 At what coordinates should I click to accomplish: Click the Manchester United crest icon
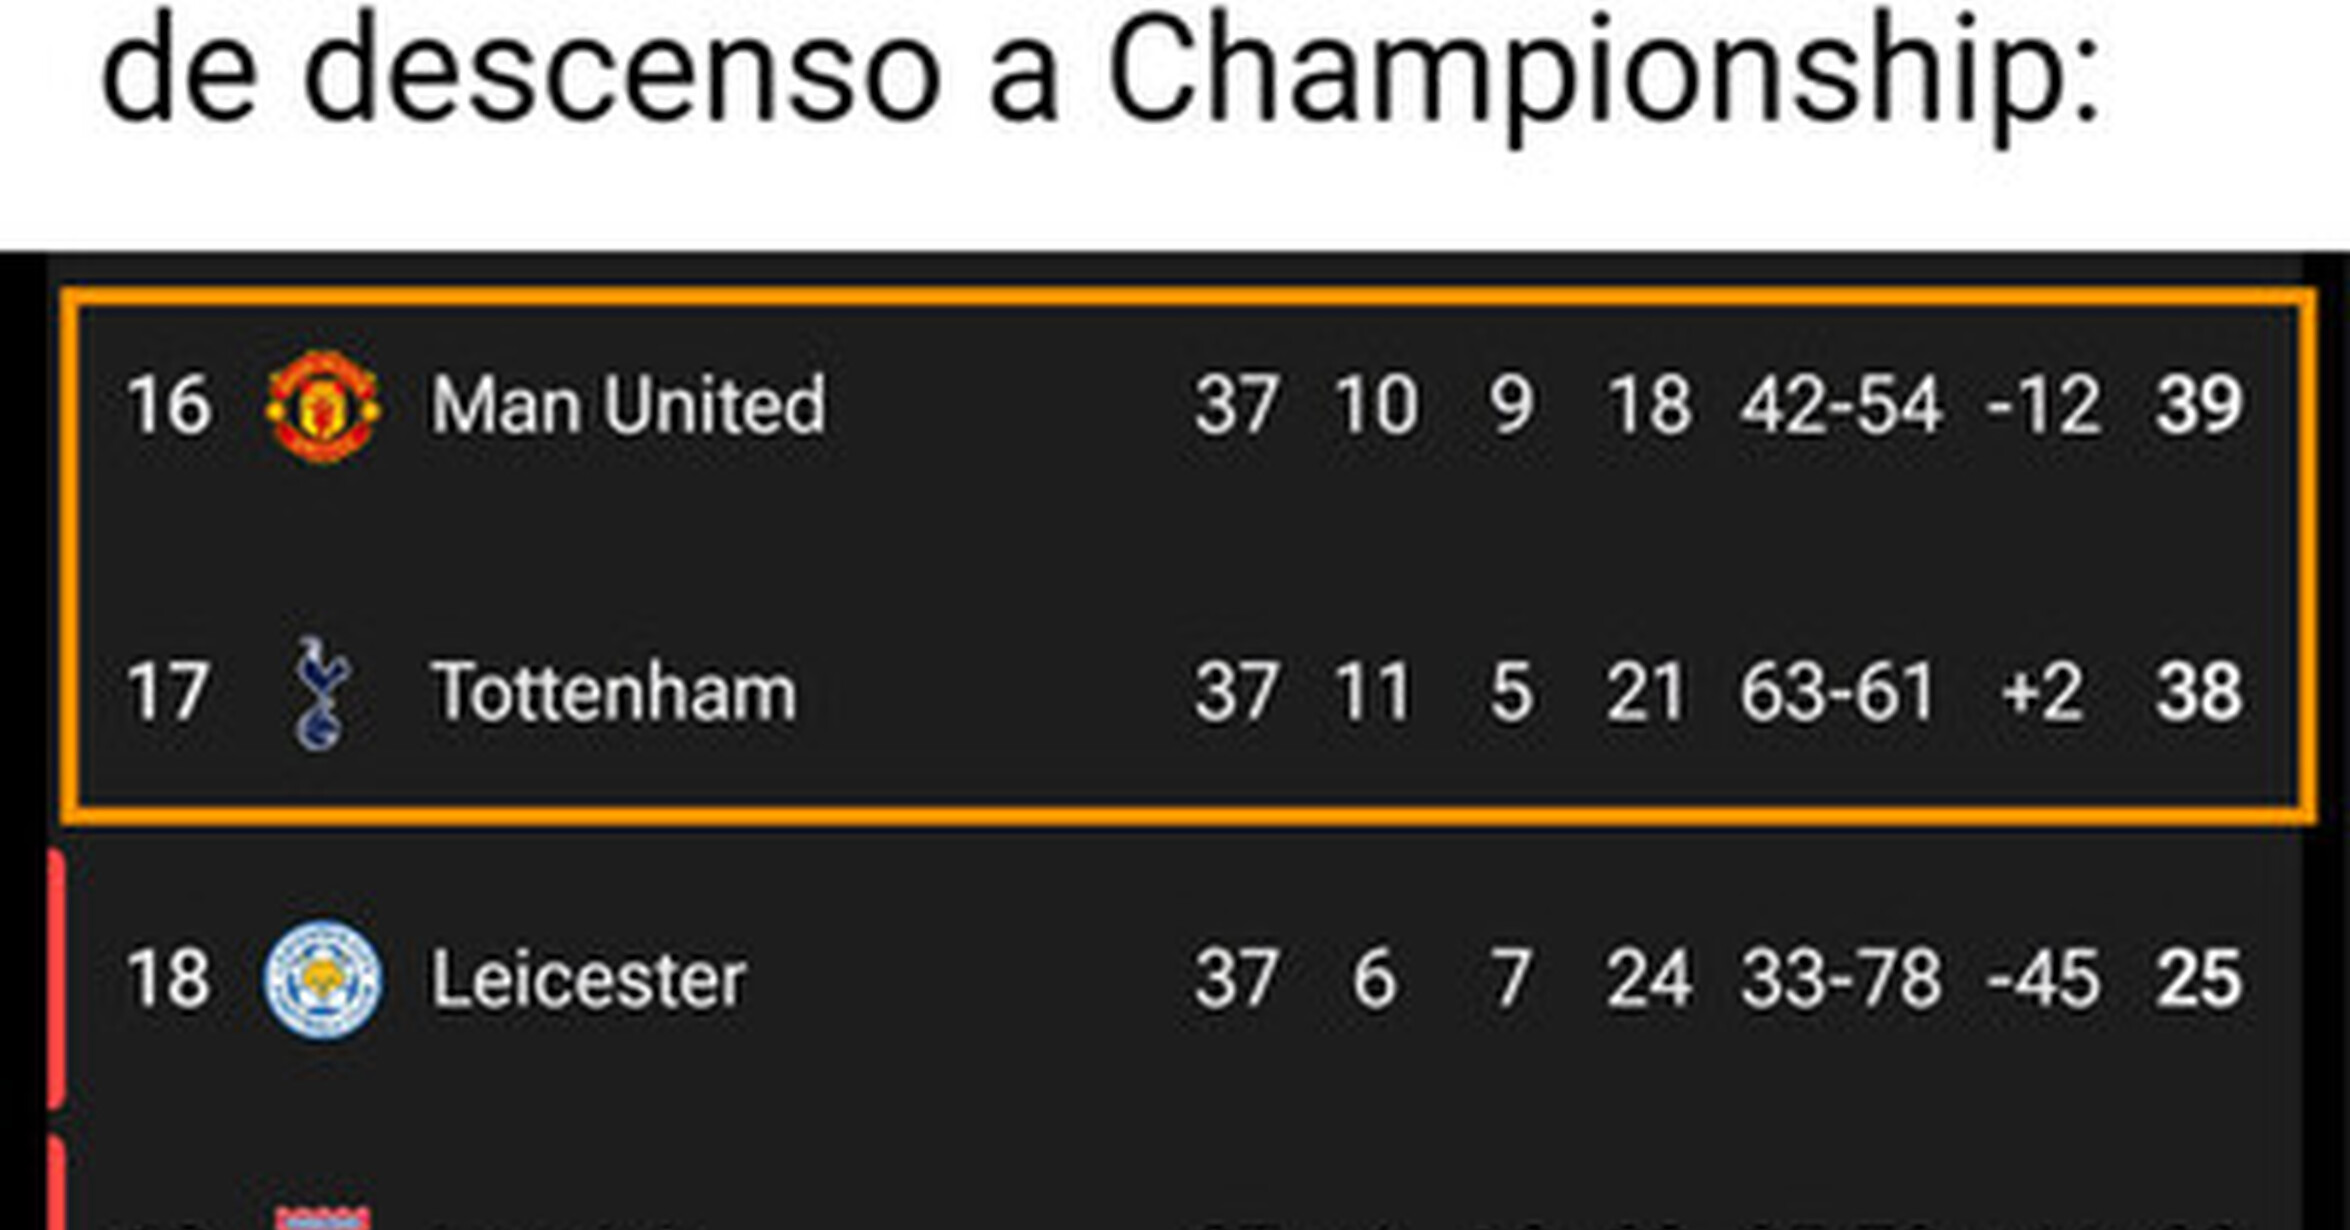322,406
